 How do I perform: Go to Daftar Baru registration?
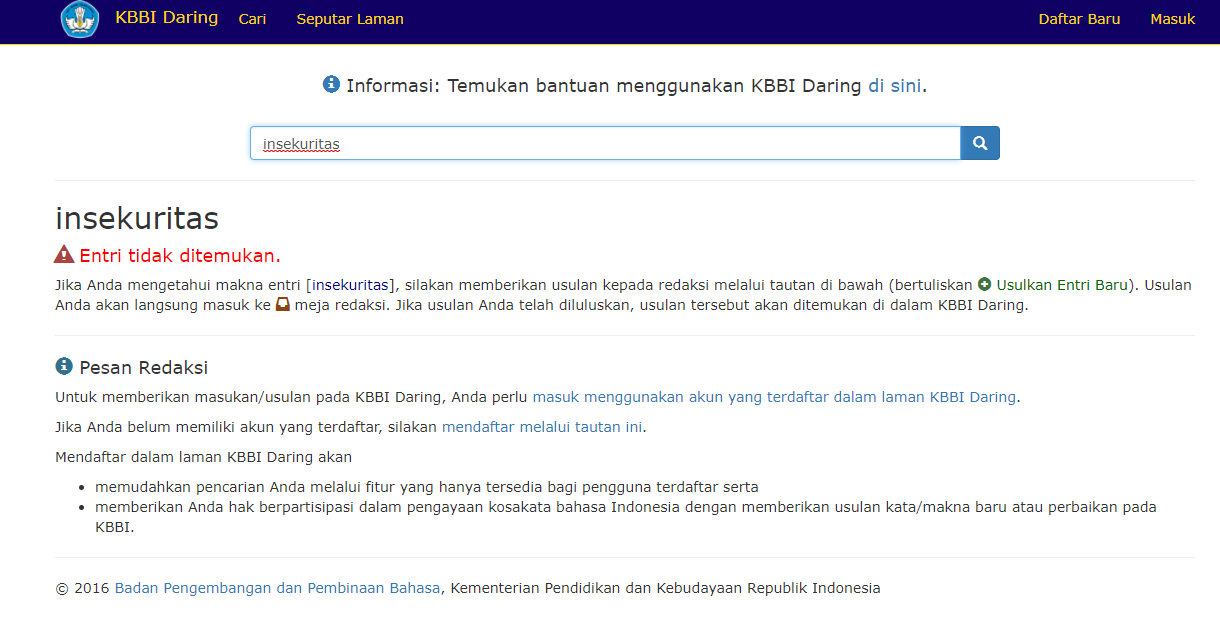point(1079,19)
